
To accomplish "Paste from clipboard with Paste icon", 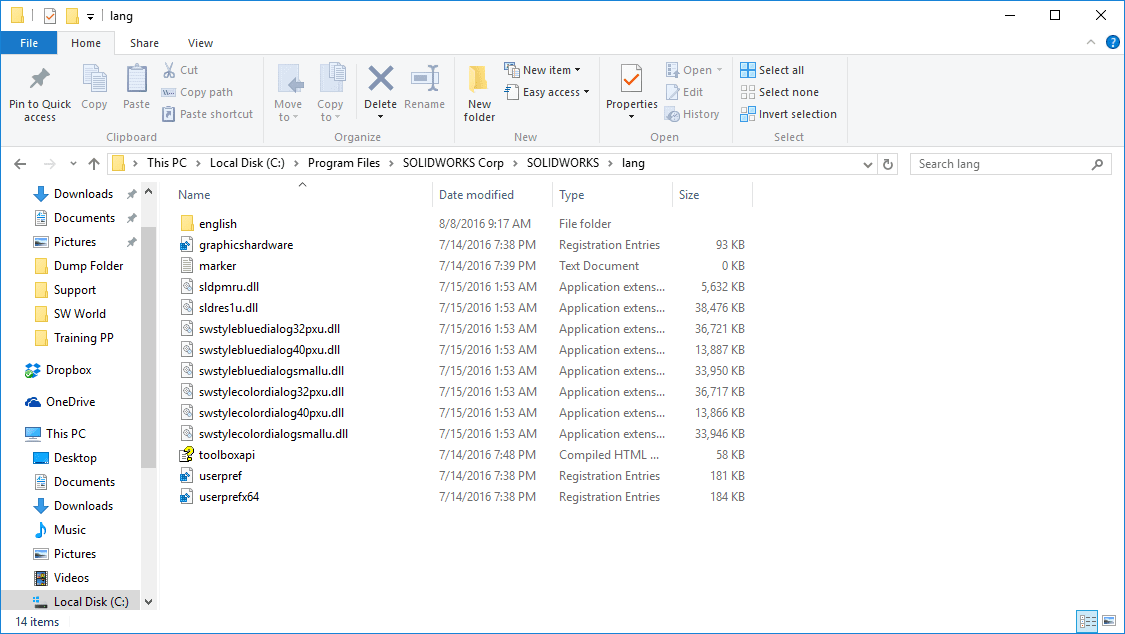I will coord(136,90).
